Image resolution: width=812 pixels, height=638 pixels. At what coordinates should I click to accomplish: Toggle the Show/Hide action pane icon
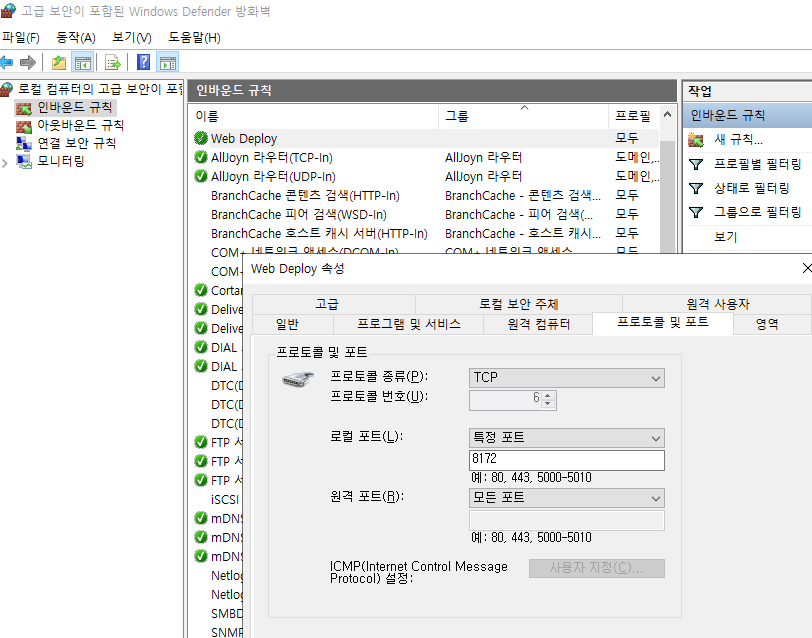tap(167, 63)
